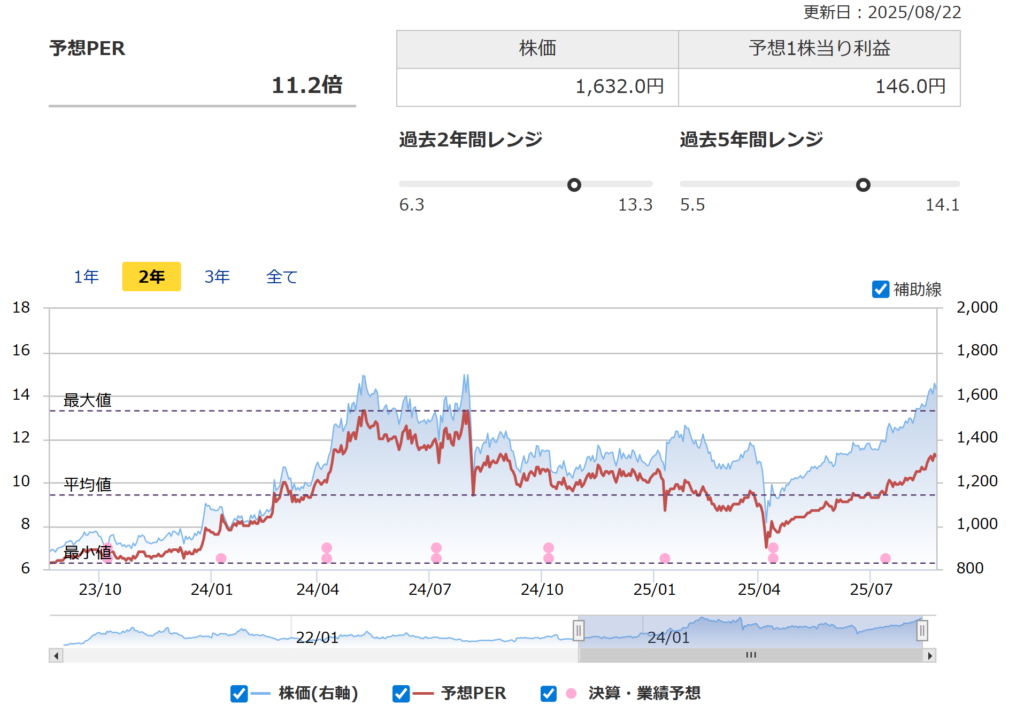Click the 24/07 axis date label
The width and height of the screenshot is (1024, 714).
point(430,590)
